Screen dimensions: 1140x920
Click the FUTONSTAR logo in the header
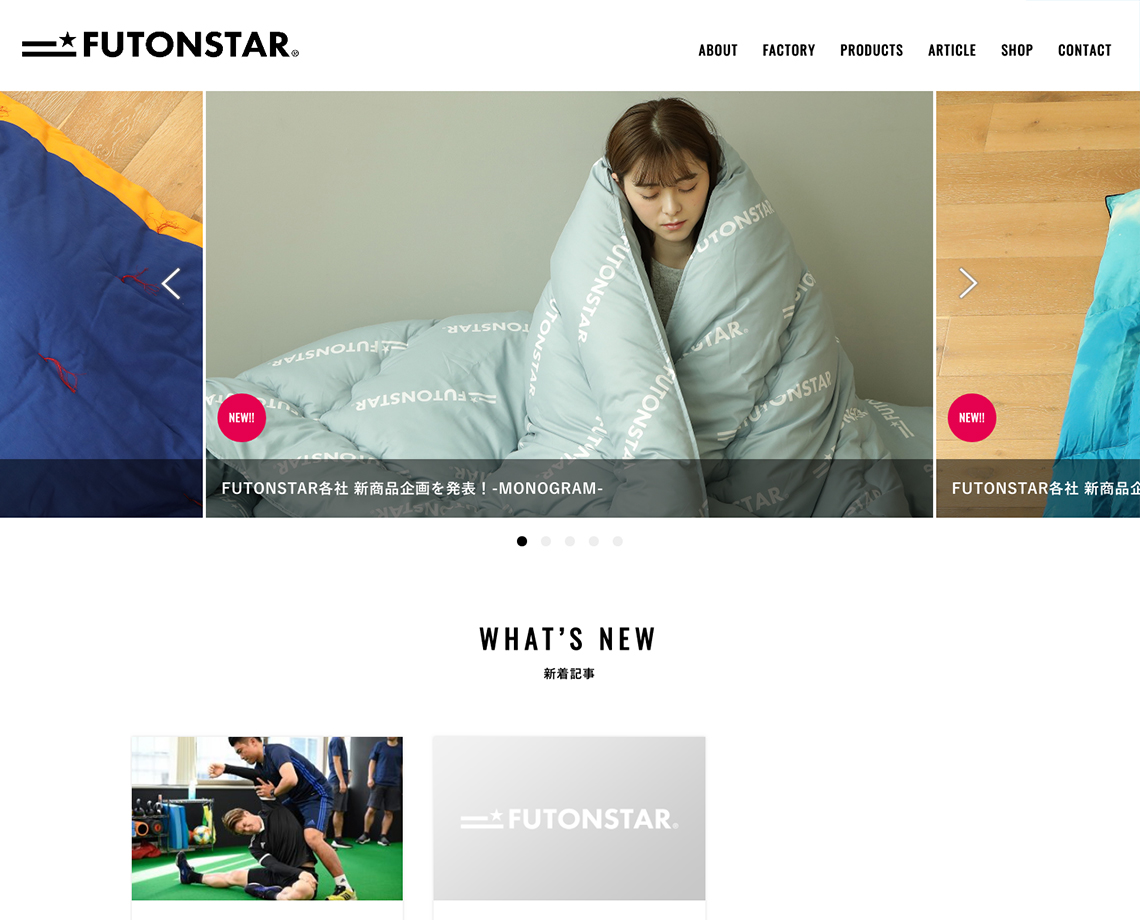click(160, 44)
